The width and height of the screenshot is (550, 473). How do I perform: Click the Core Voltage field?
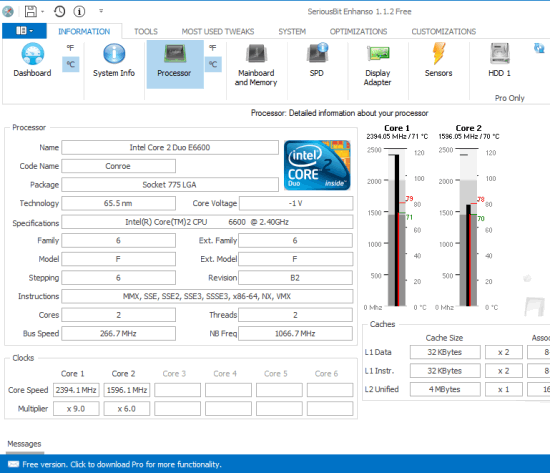pos(296,203)
